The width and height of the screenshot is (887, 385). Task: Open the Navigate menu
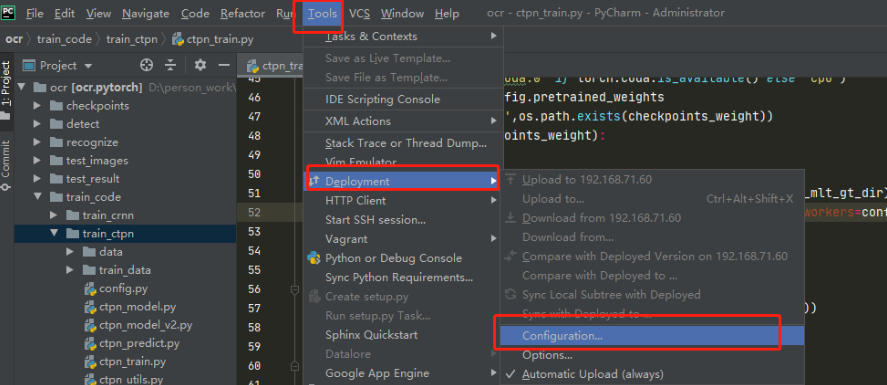(x=146, y=14)
